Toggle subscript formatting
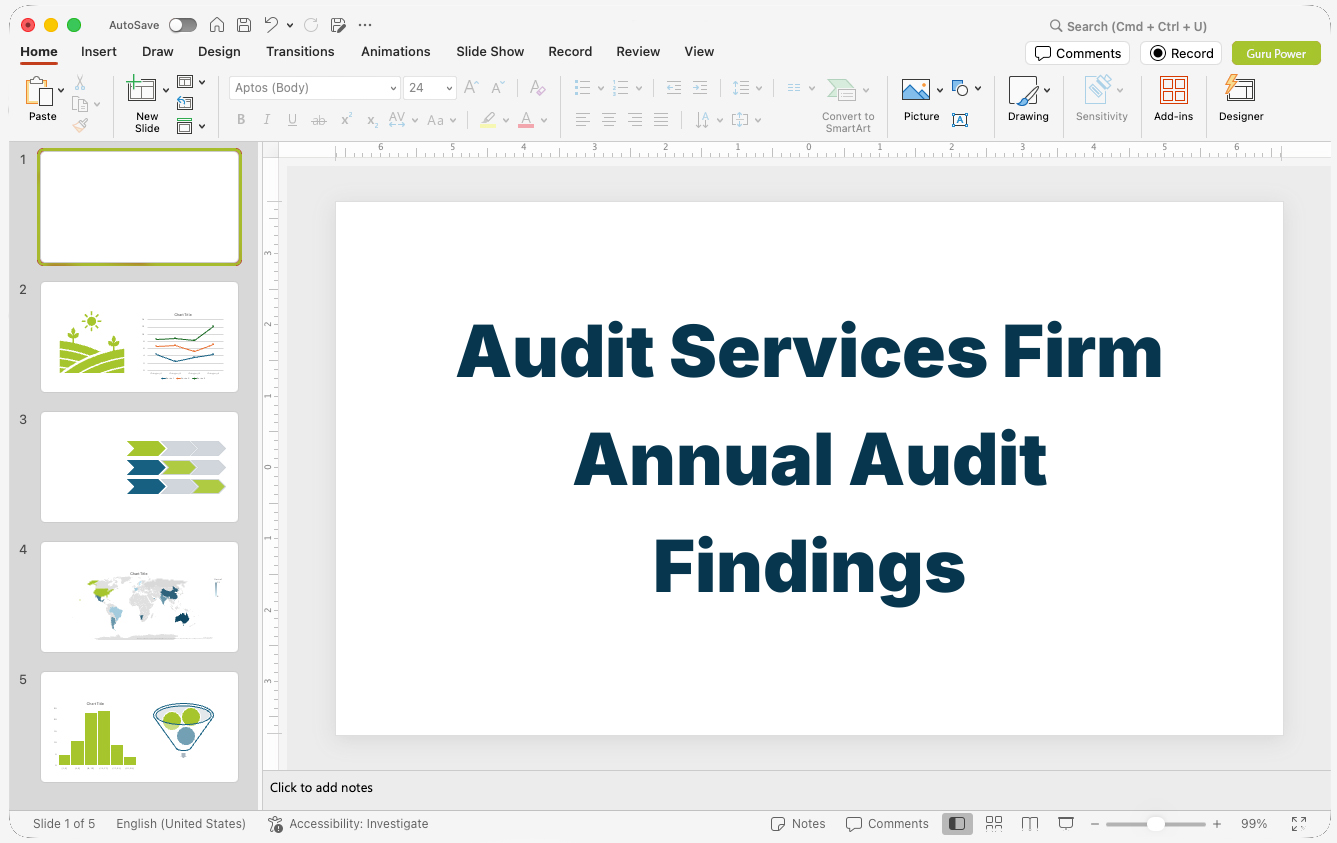The width and height of the screenshot is (1337, 843). 372,121
